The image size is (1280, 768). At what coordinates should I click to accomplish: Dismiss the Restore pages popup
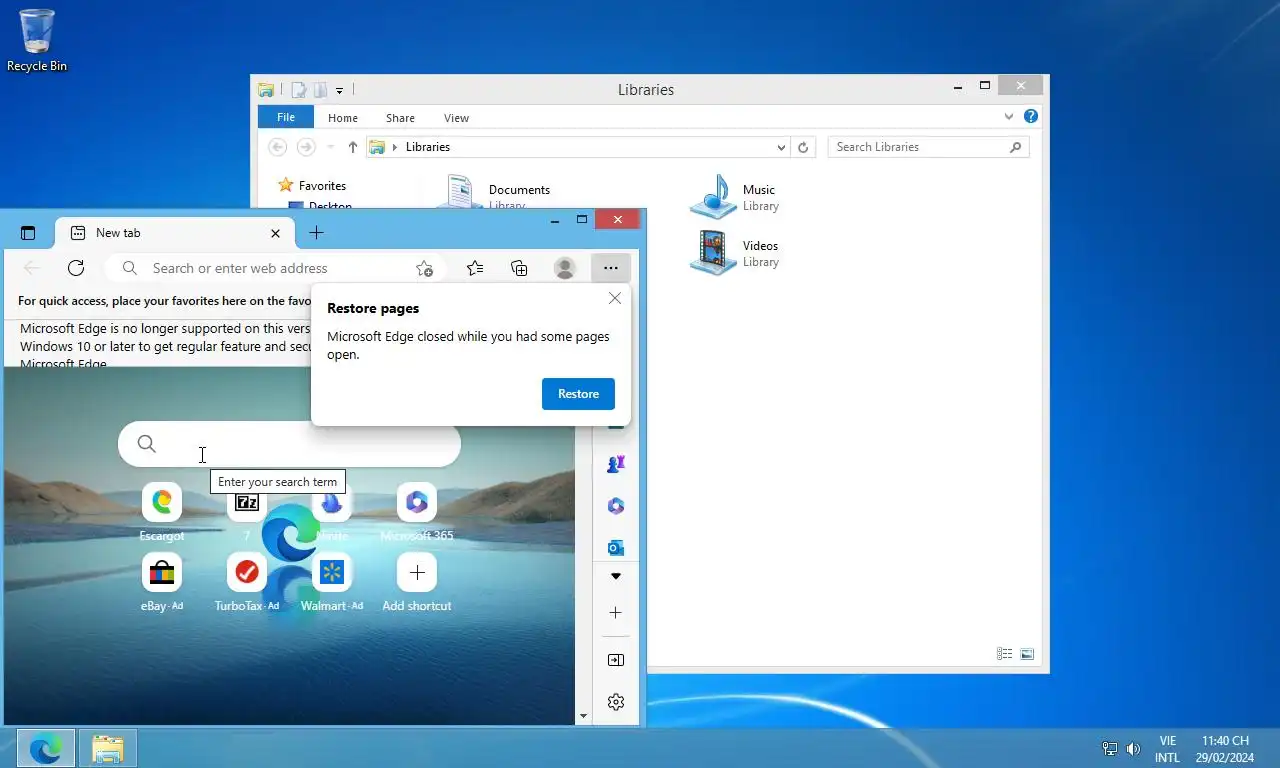[615, 298]
